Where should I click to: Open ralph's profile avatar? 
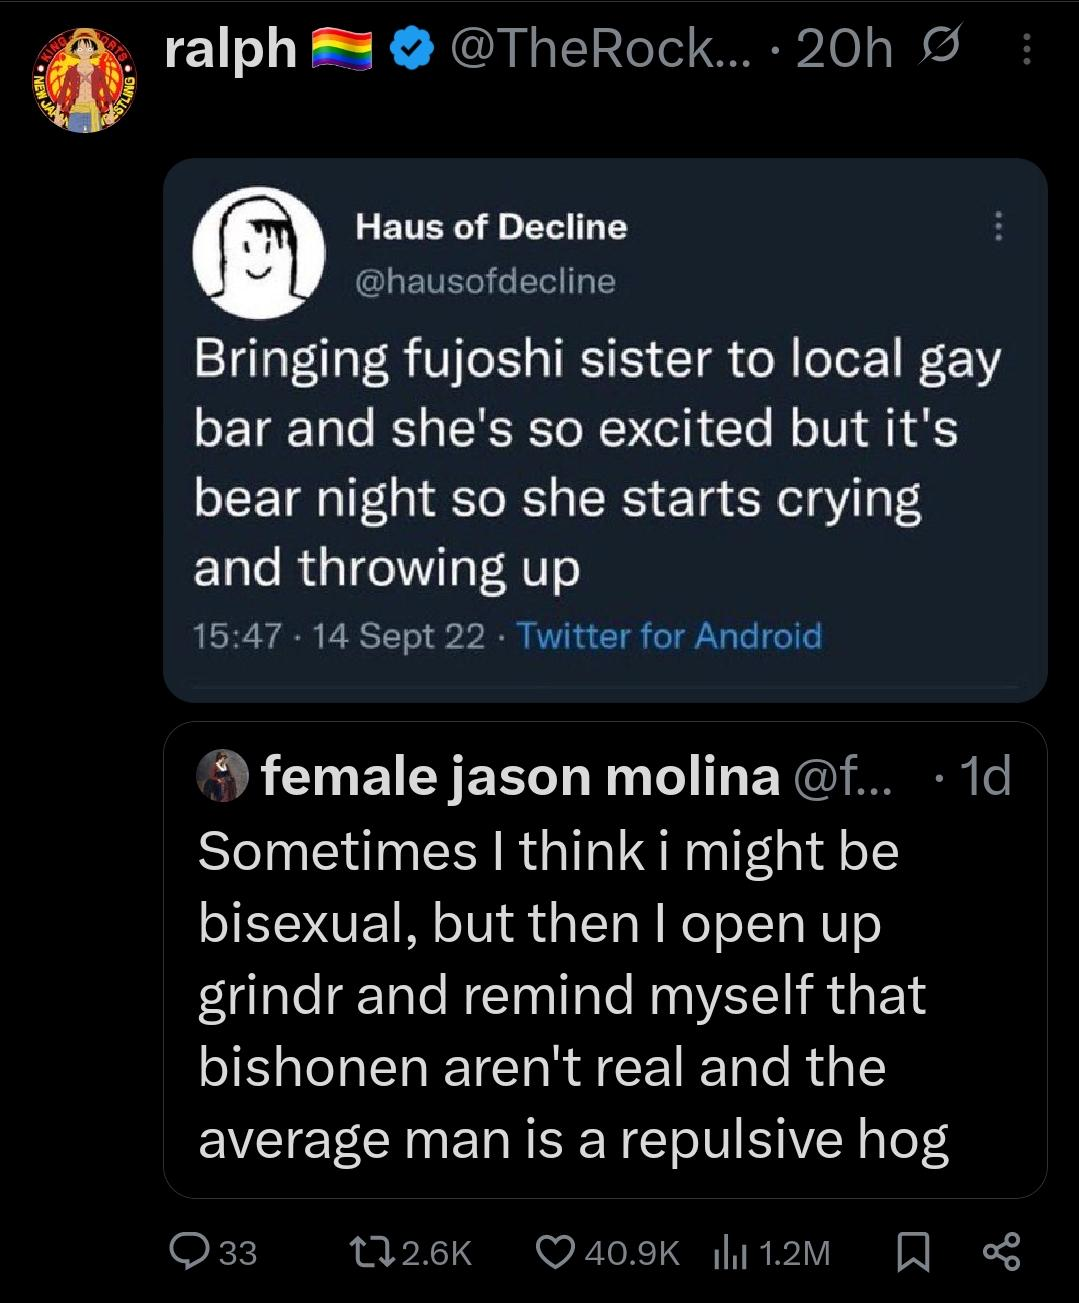(84, 80)
